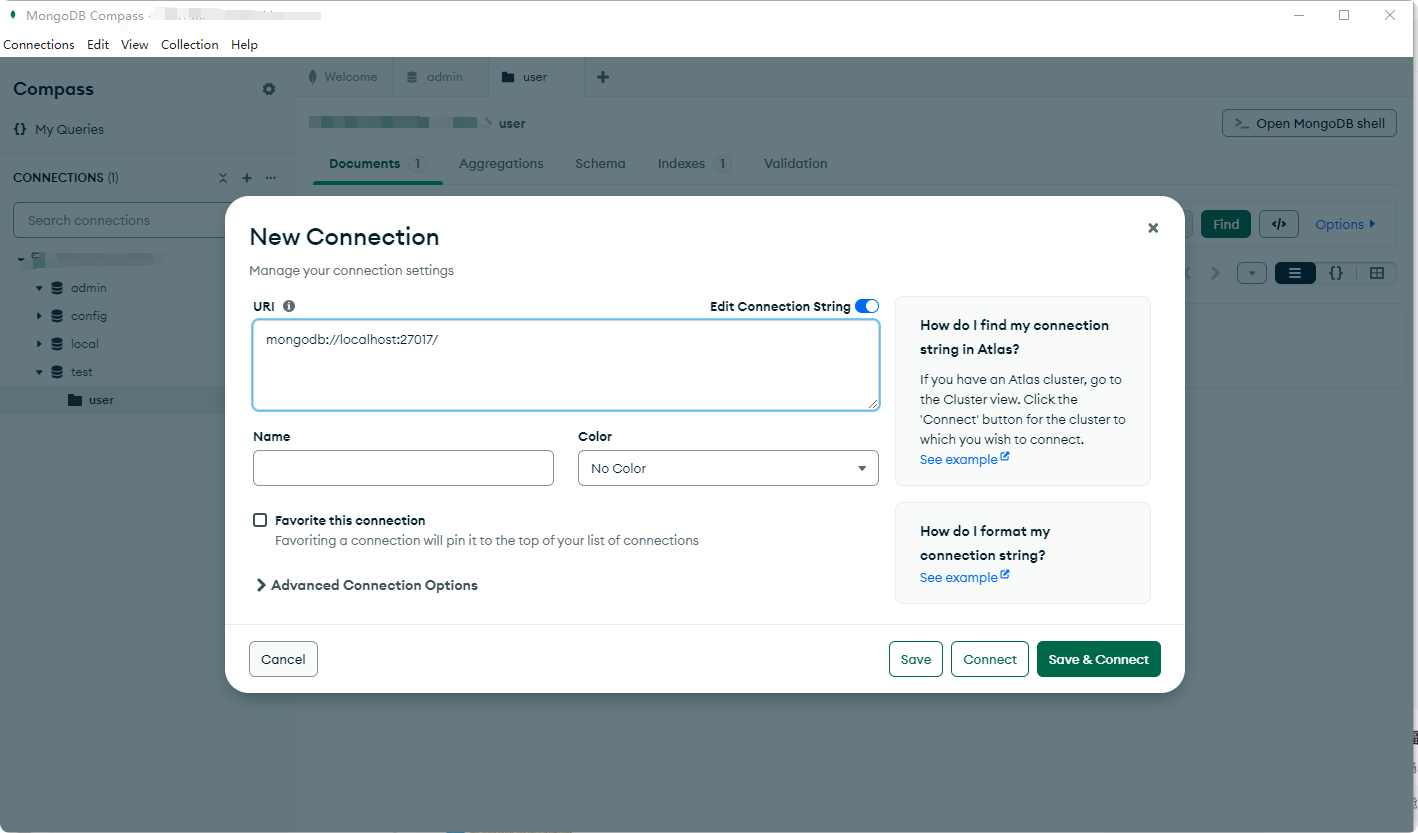Viewport: 1418px width, 833px height.
Task: Expand the config database tree node
Action: (39, 316)
